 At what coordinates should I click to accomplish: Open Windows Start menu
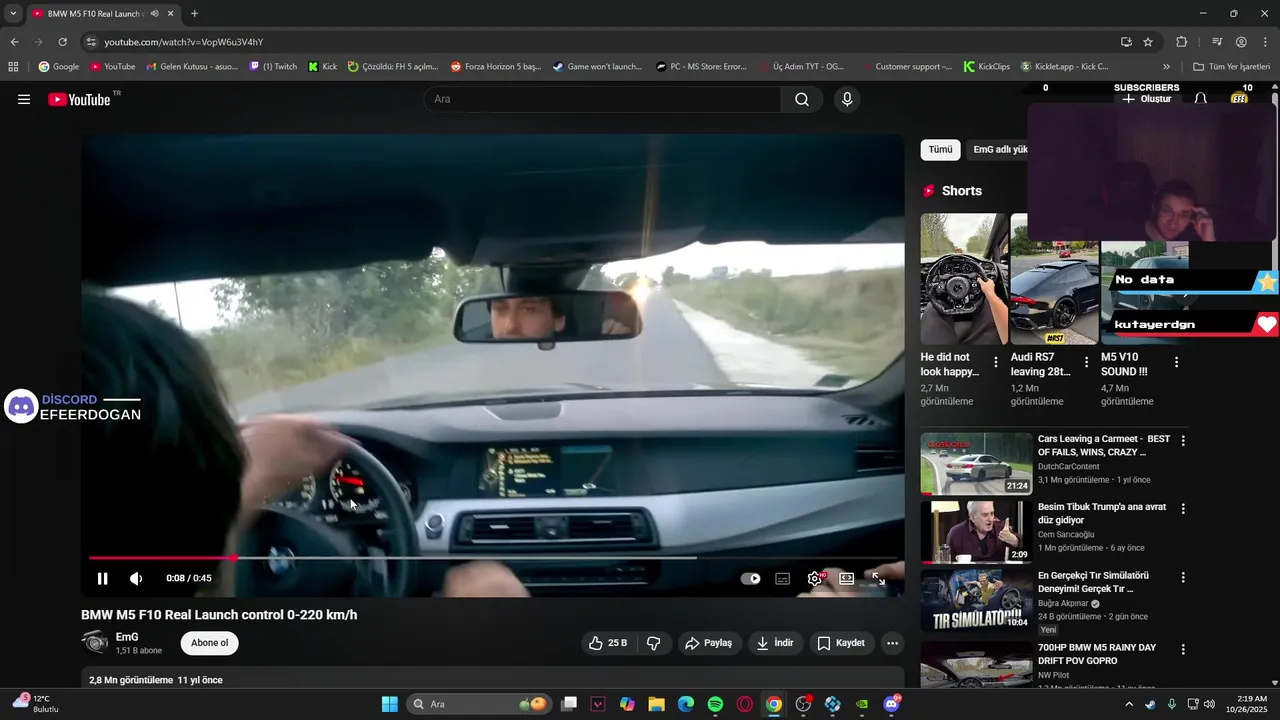click(389, 704)
